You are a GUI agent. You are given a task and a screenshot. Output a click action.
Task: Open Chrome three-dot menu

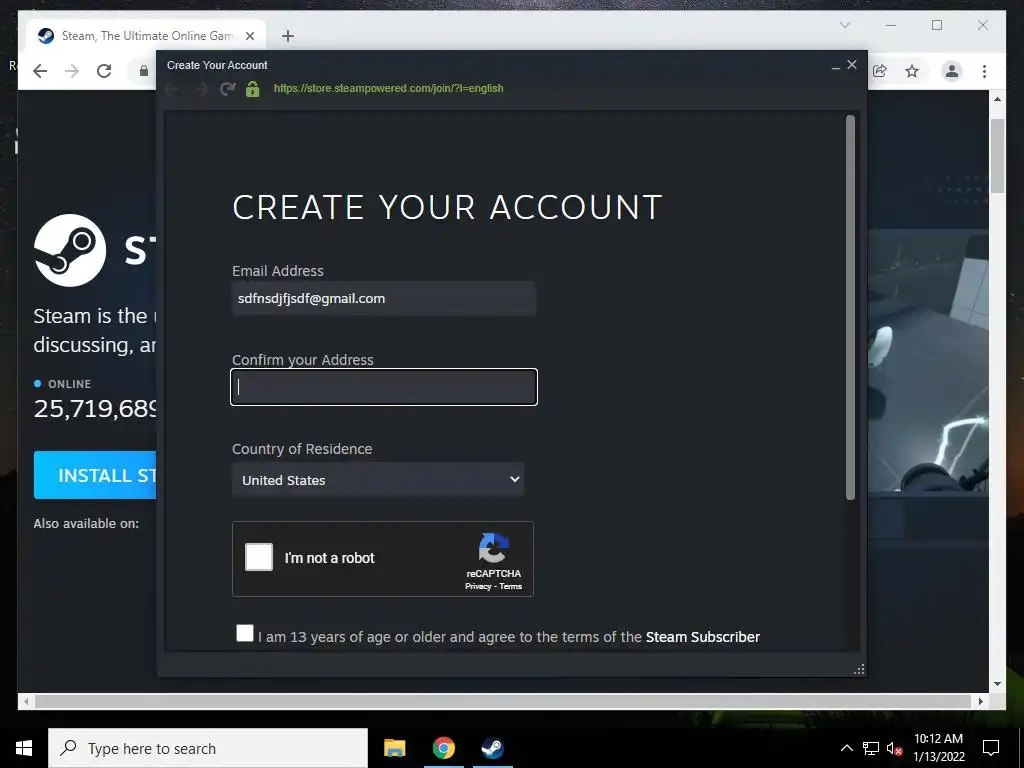[x=984, y=71]
